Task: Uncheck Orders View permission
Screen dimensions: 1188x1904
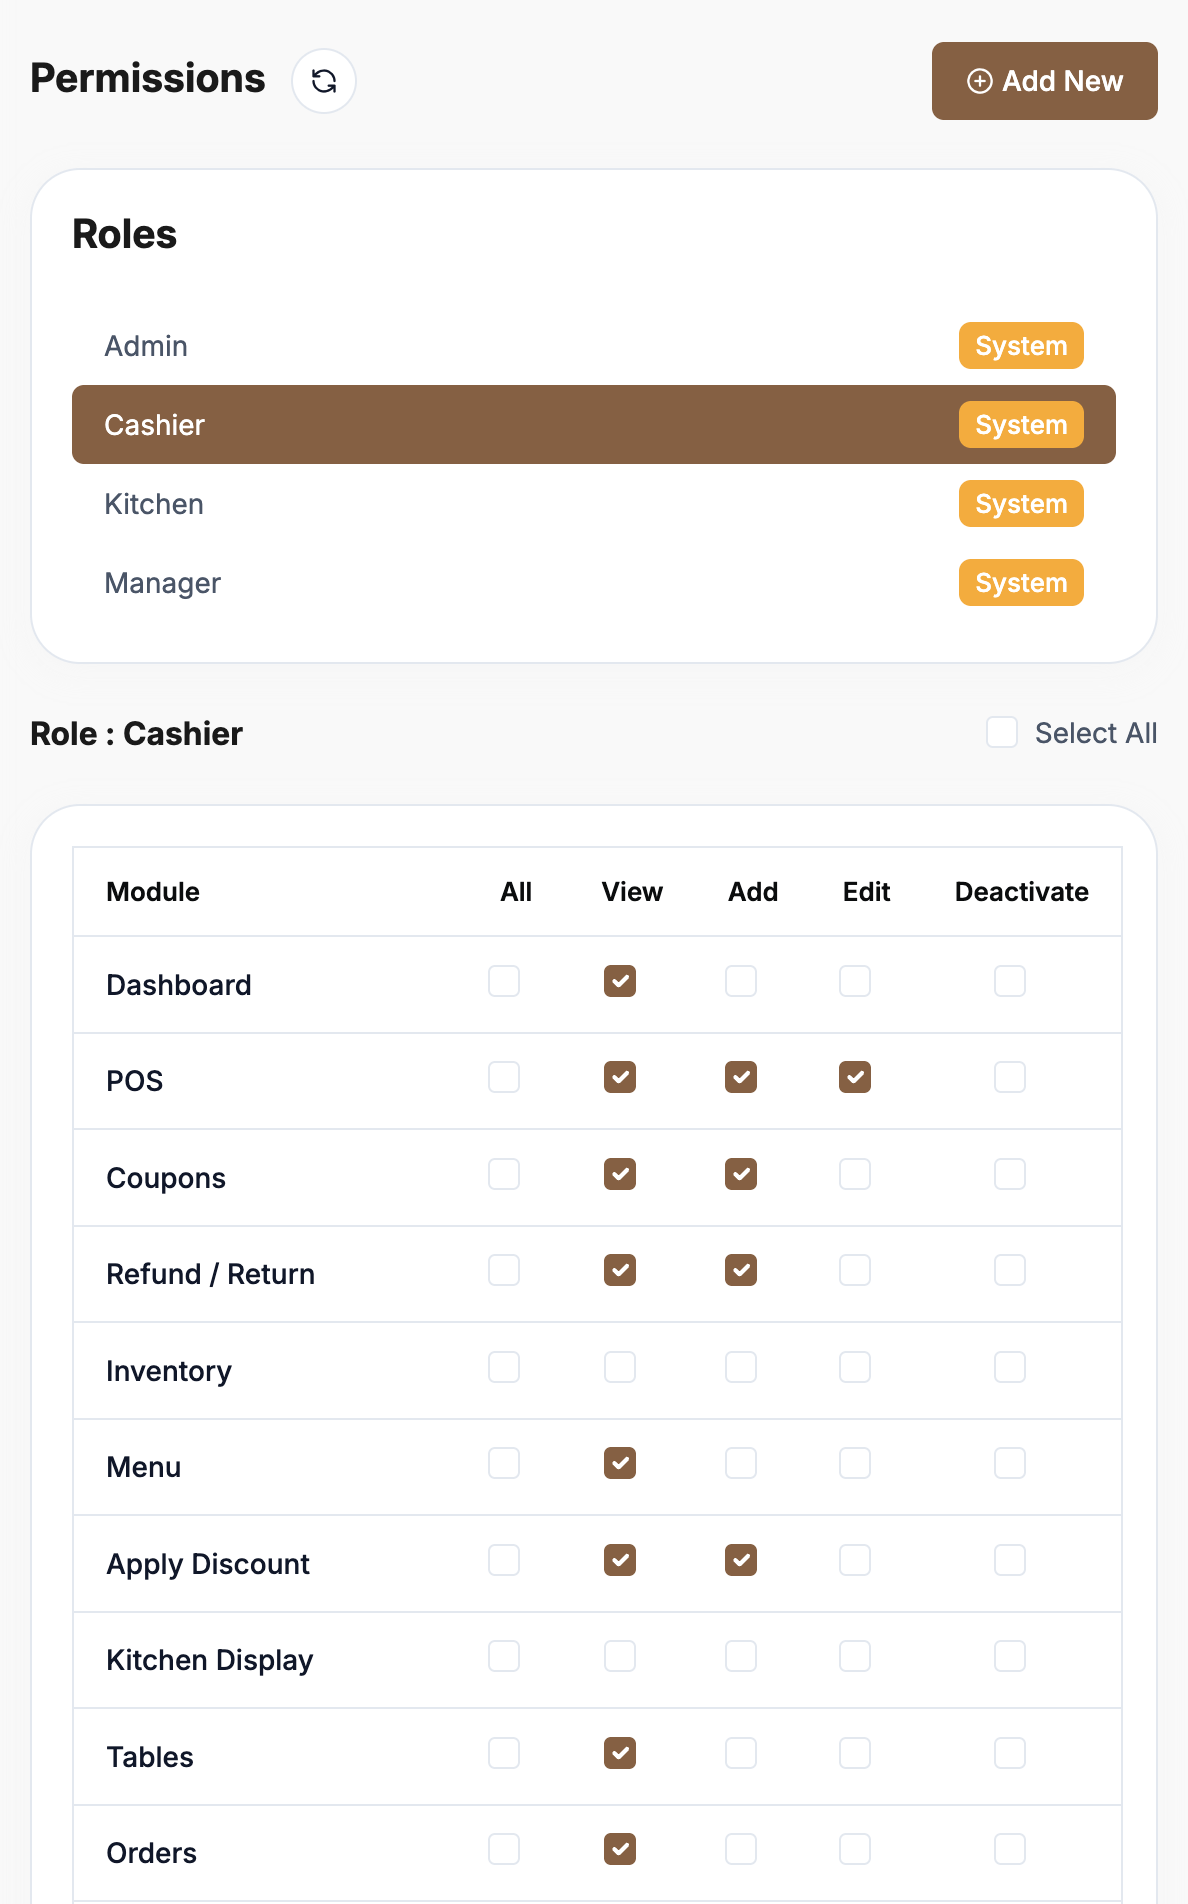Action: pyautogui.click(x=620, y=1850)
